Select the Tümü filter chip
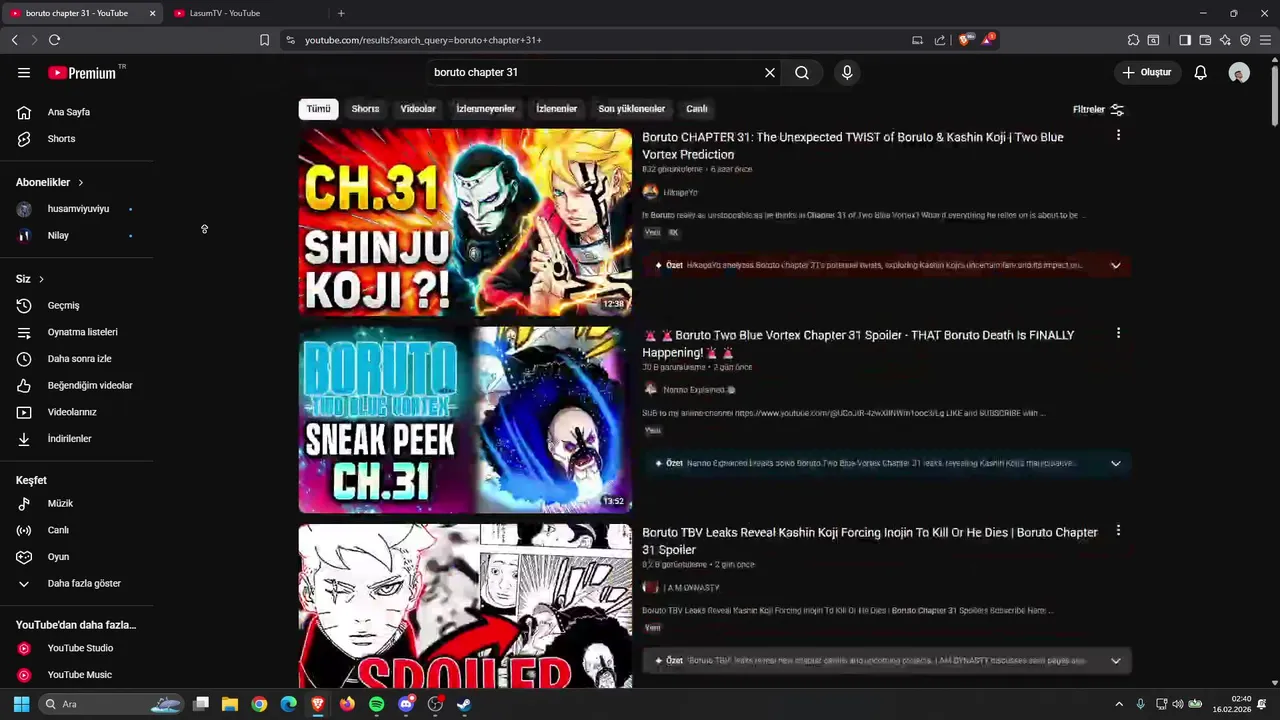This screenshot has width=1280, height=720. point(318,109)
